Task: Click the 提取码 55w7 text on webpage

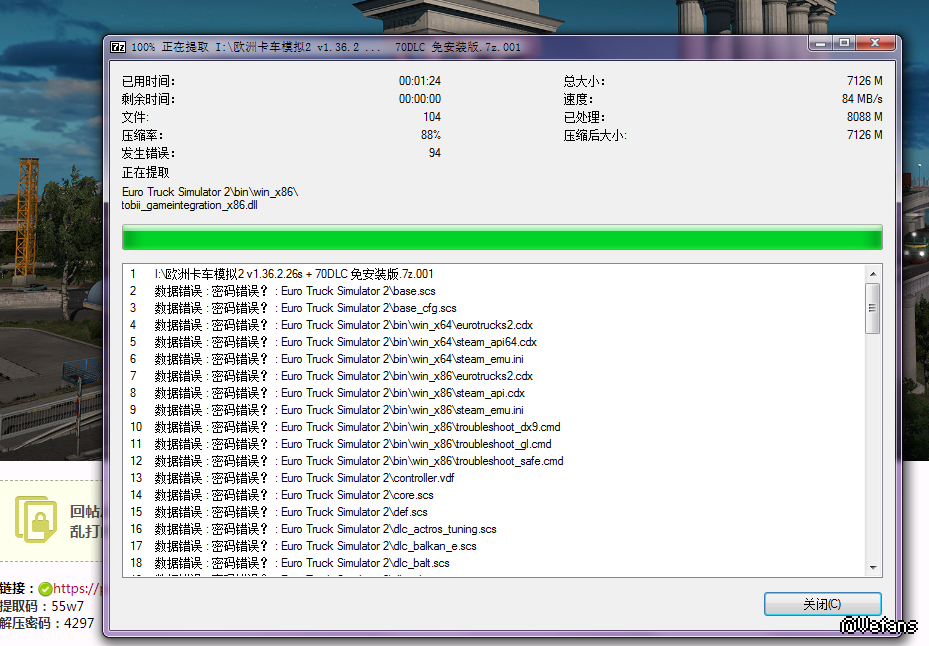Action: click(x=42, y=606)
